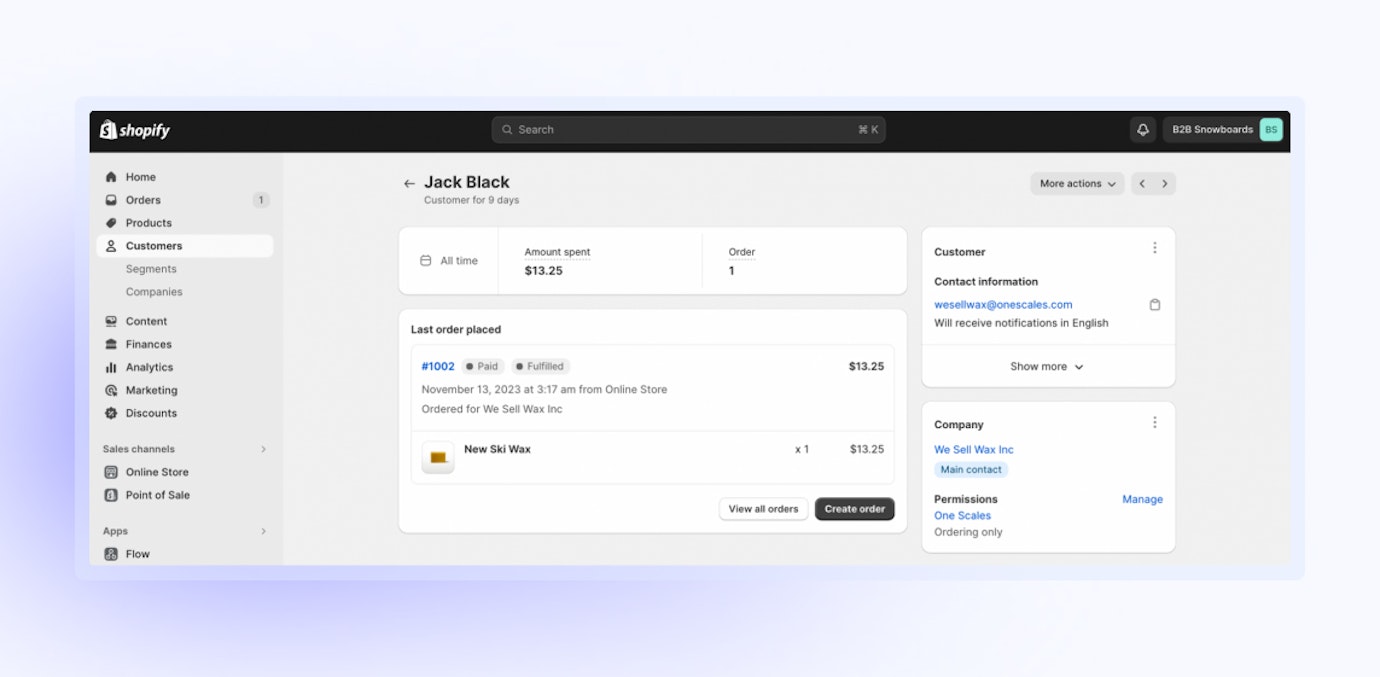This screenshot has width=1380, height=677.
Task: Click the Marketing target icon
Action: (x=111, y=390)
